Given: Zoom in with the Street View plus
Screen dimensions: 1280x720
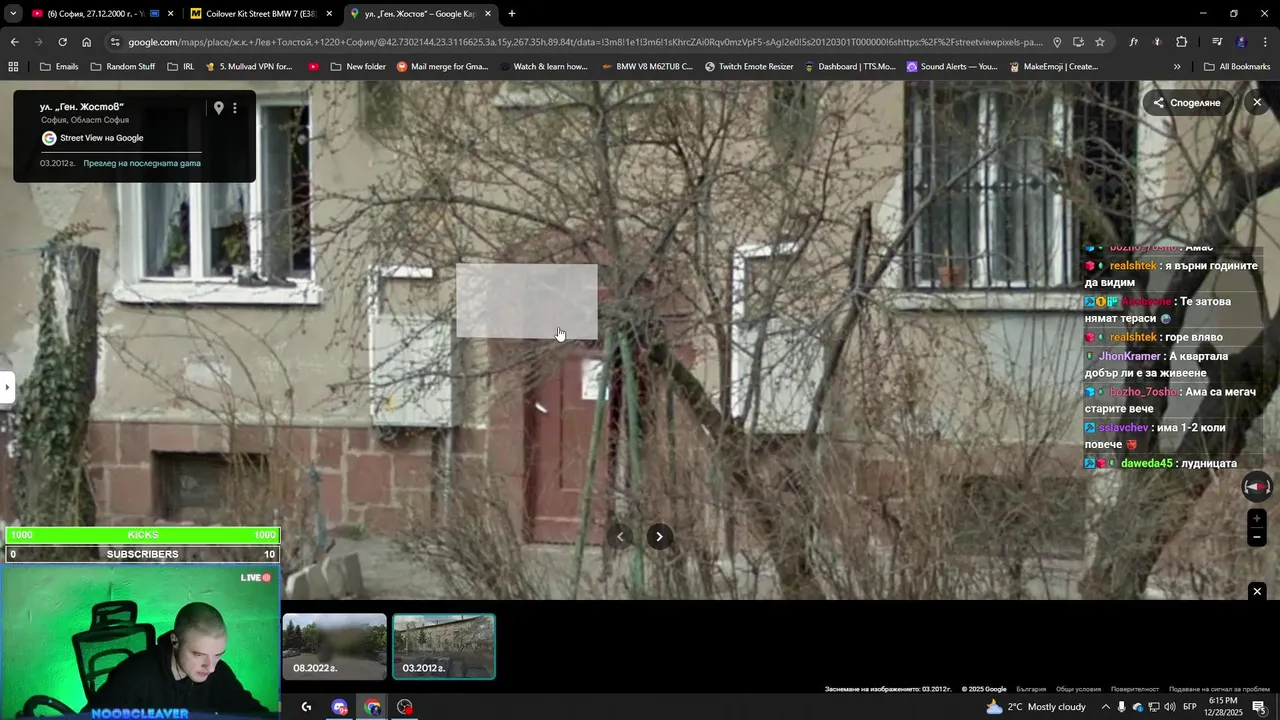Looking at the screenshot, I should click(x=1257, y=519).
